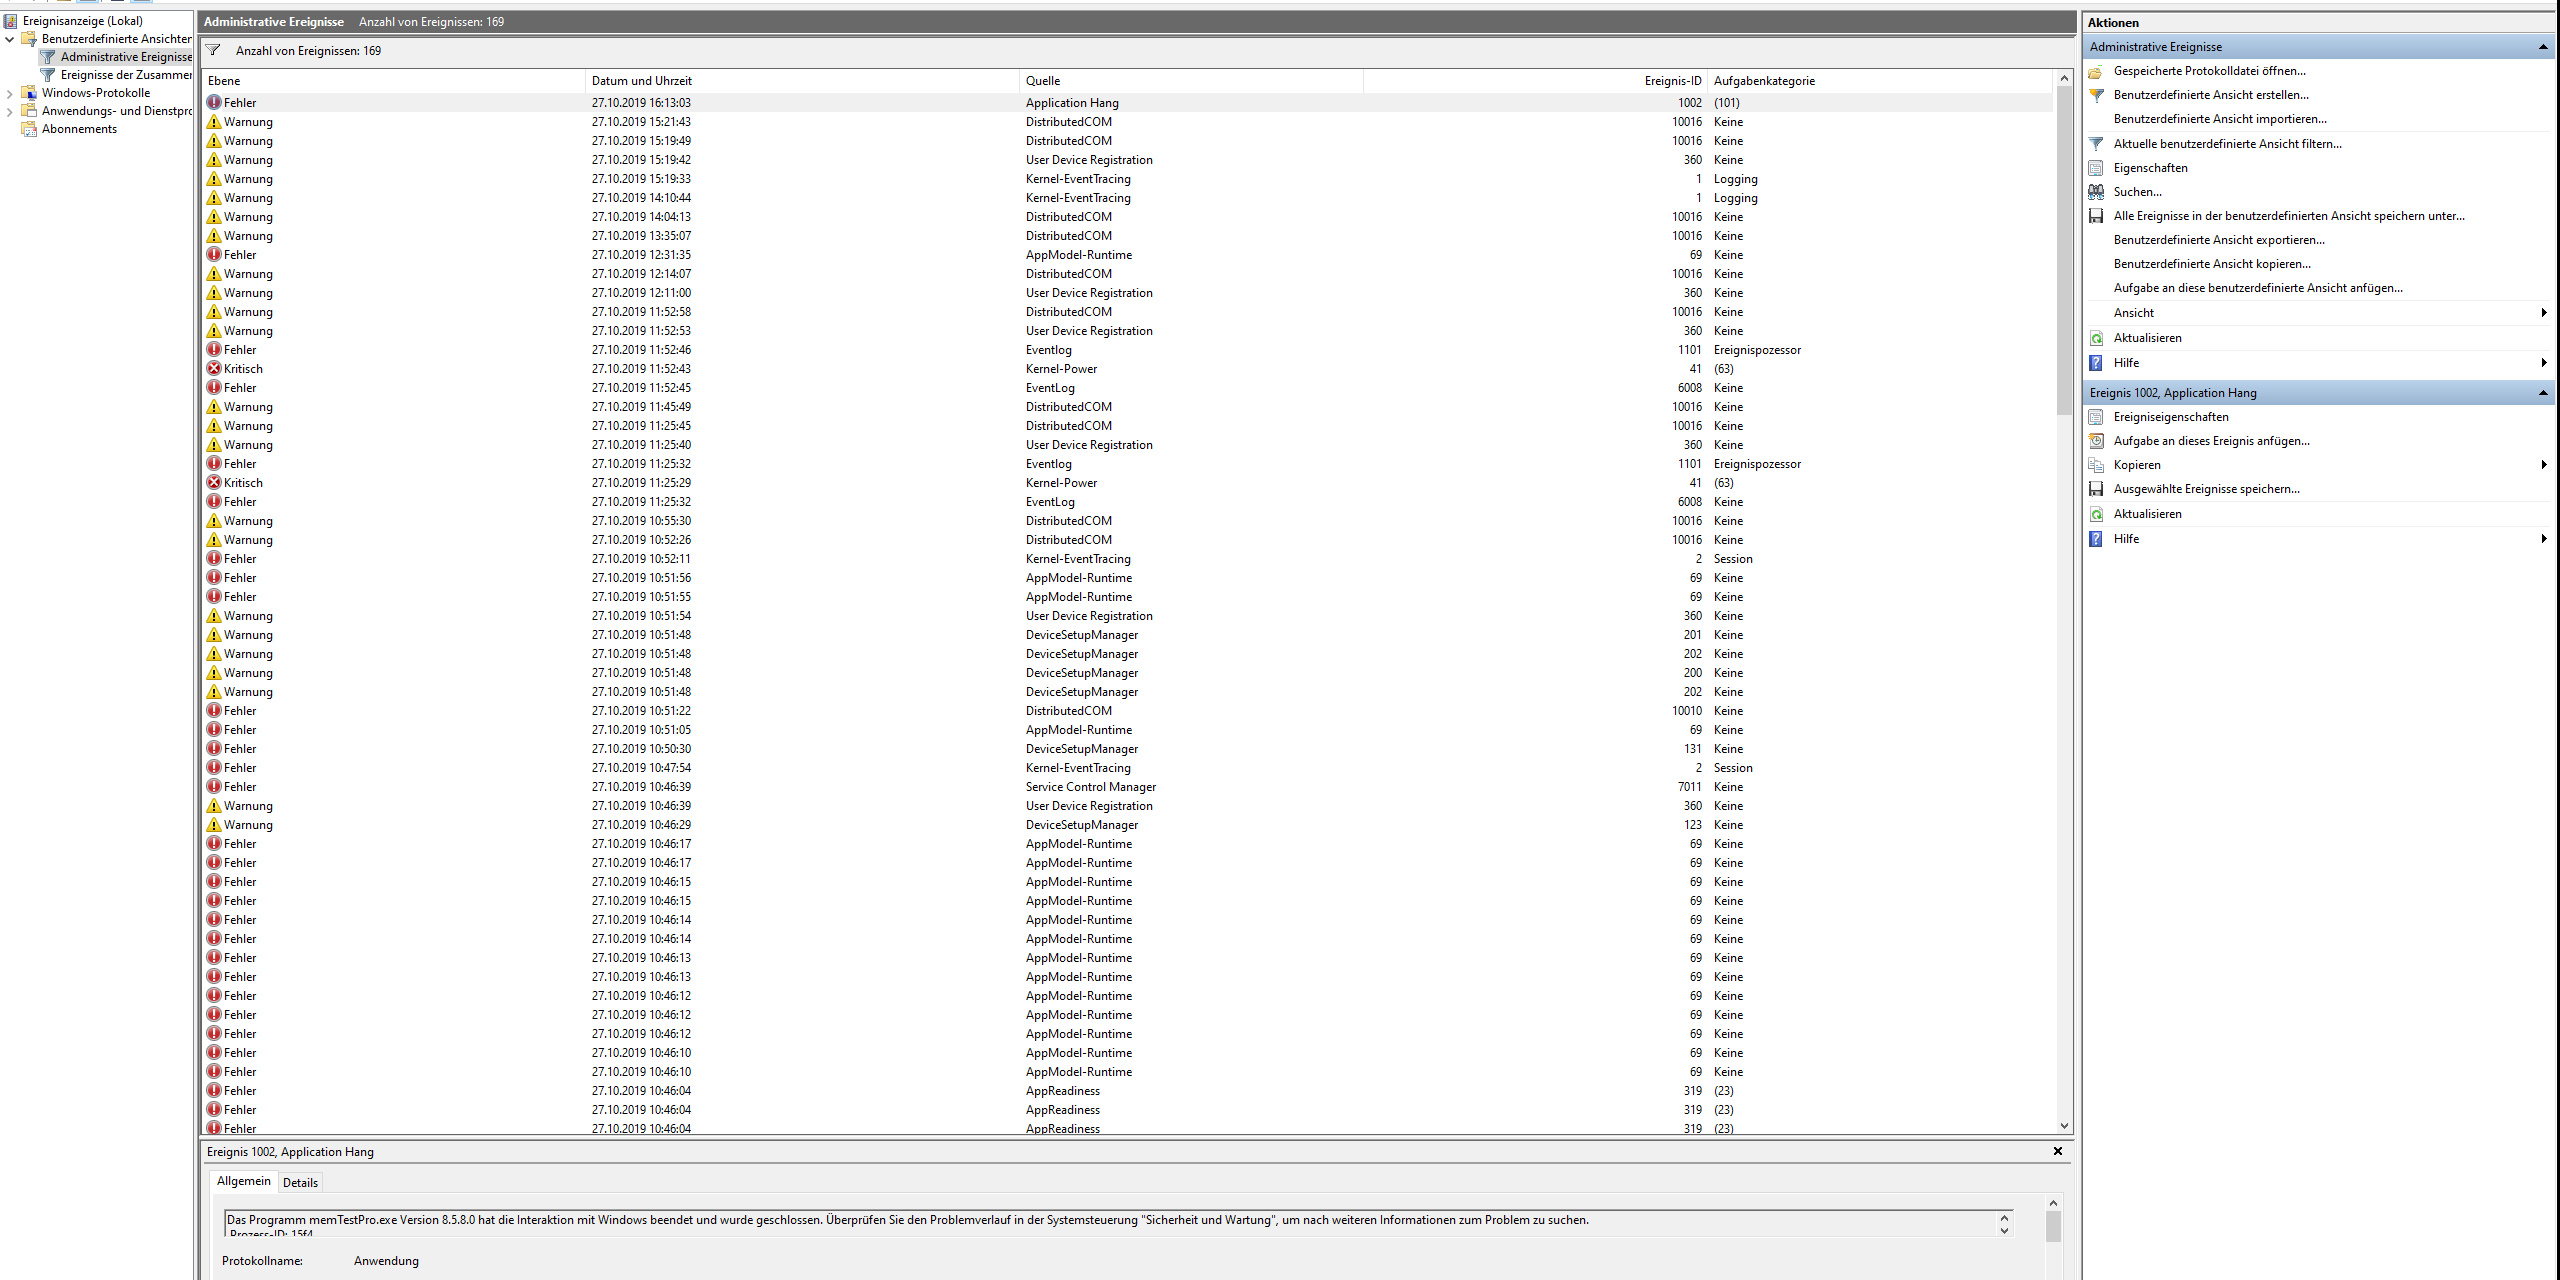The width and height of the screenshot is (2560, 1280).
Task: Click the filter funnel icon above event list
Action: [x=213, y=50]
